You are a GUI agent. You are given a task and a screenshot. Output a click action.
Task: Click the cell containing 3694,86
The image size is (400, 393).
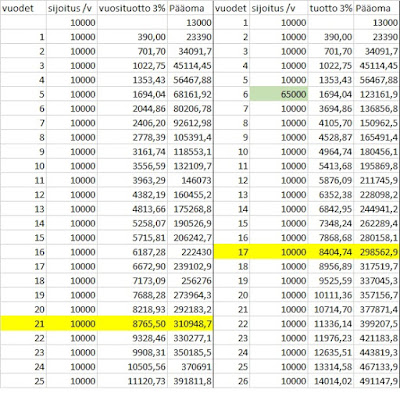[x=331, y=109]
